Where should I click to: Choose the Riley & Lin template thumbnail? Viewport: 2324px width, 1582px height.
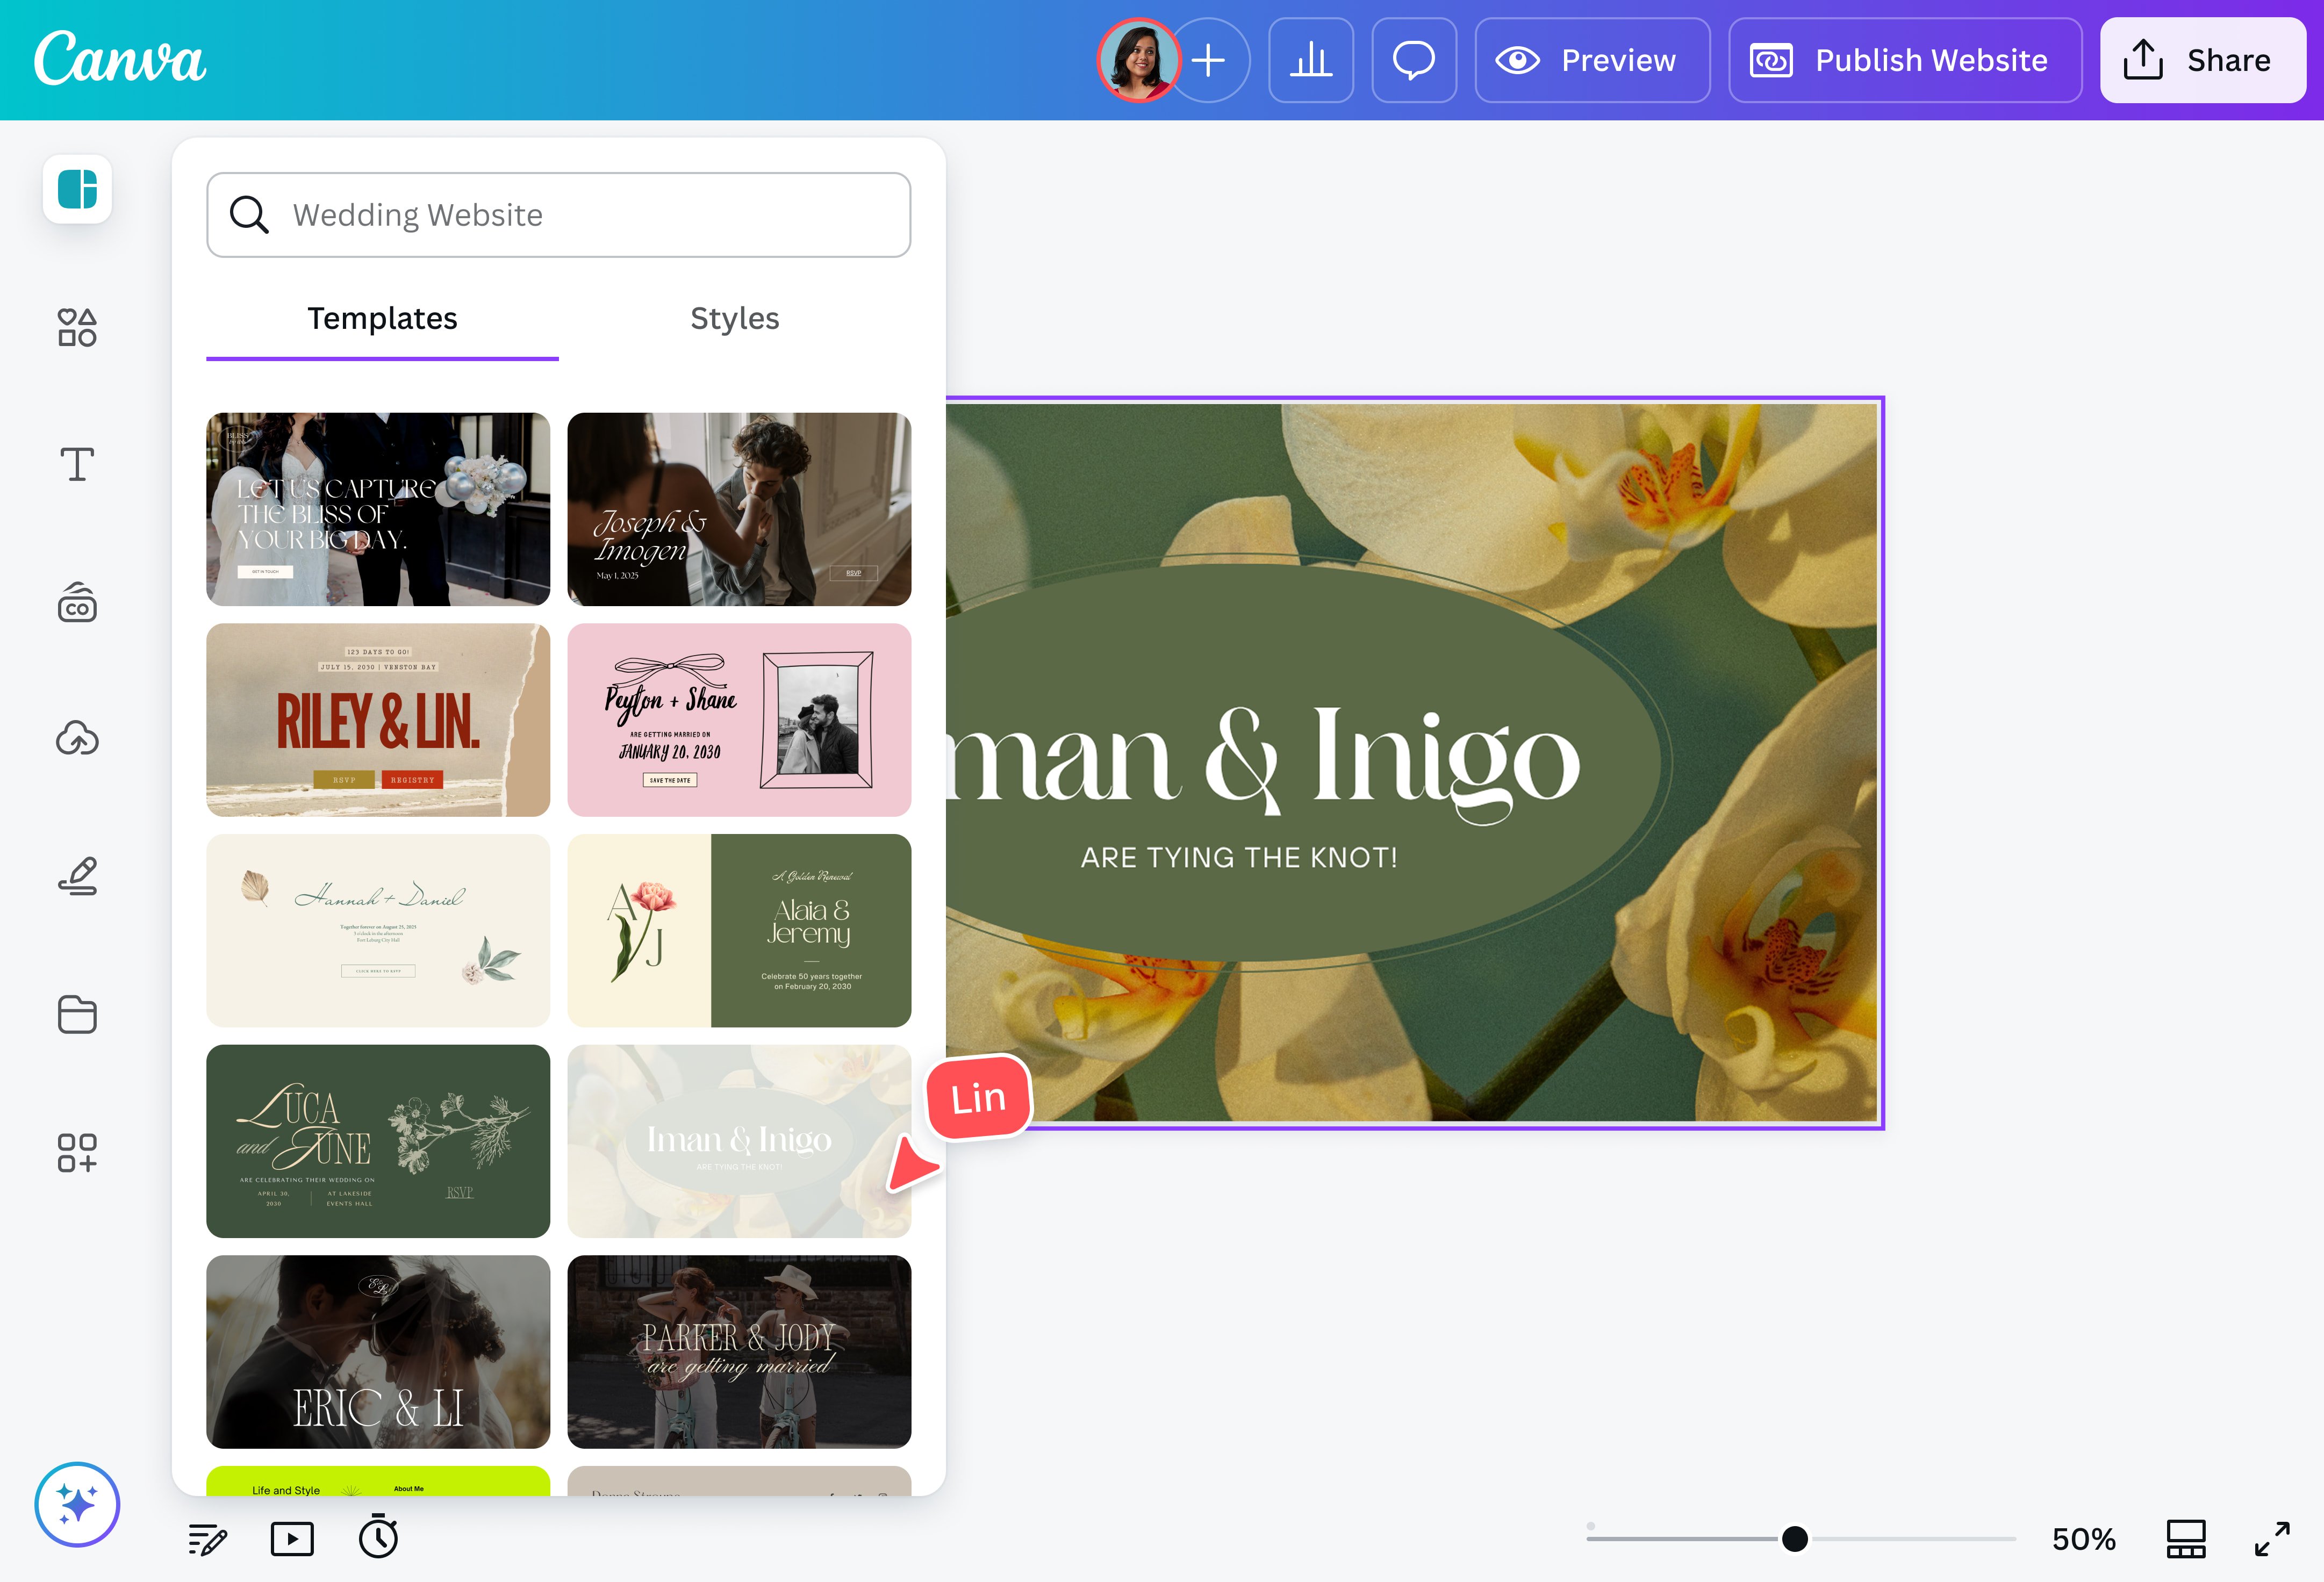378,720
